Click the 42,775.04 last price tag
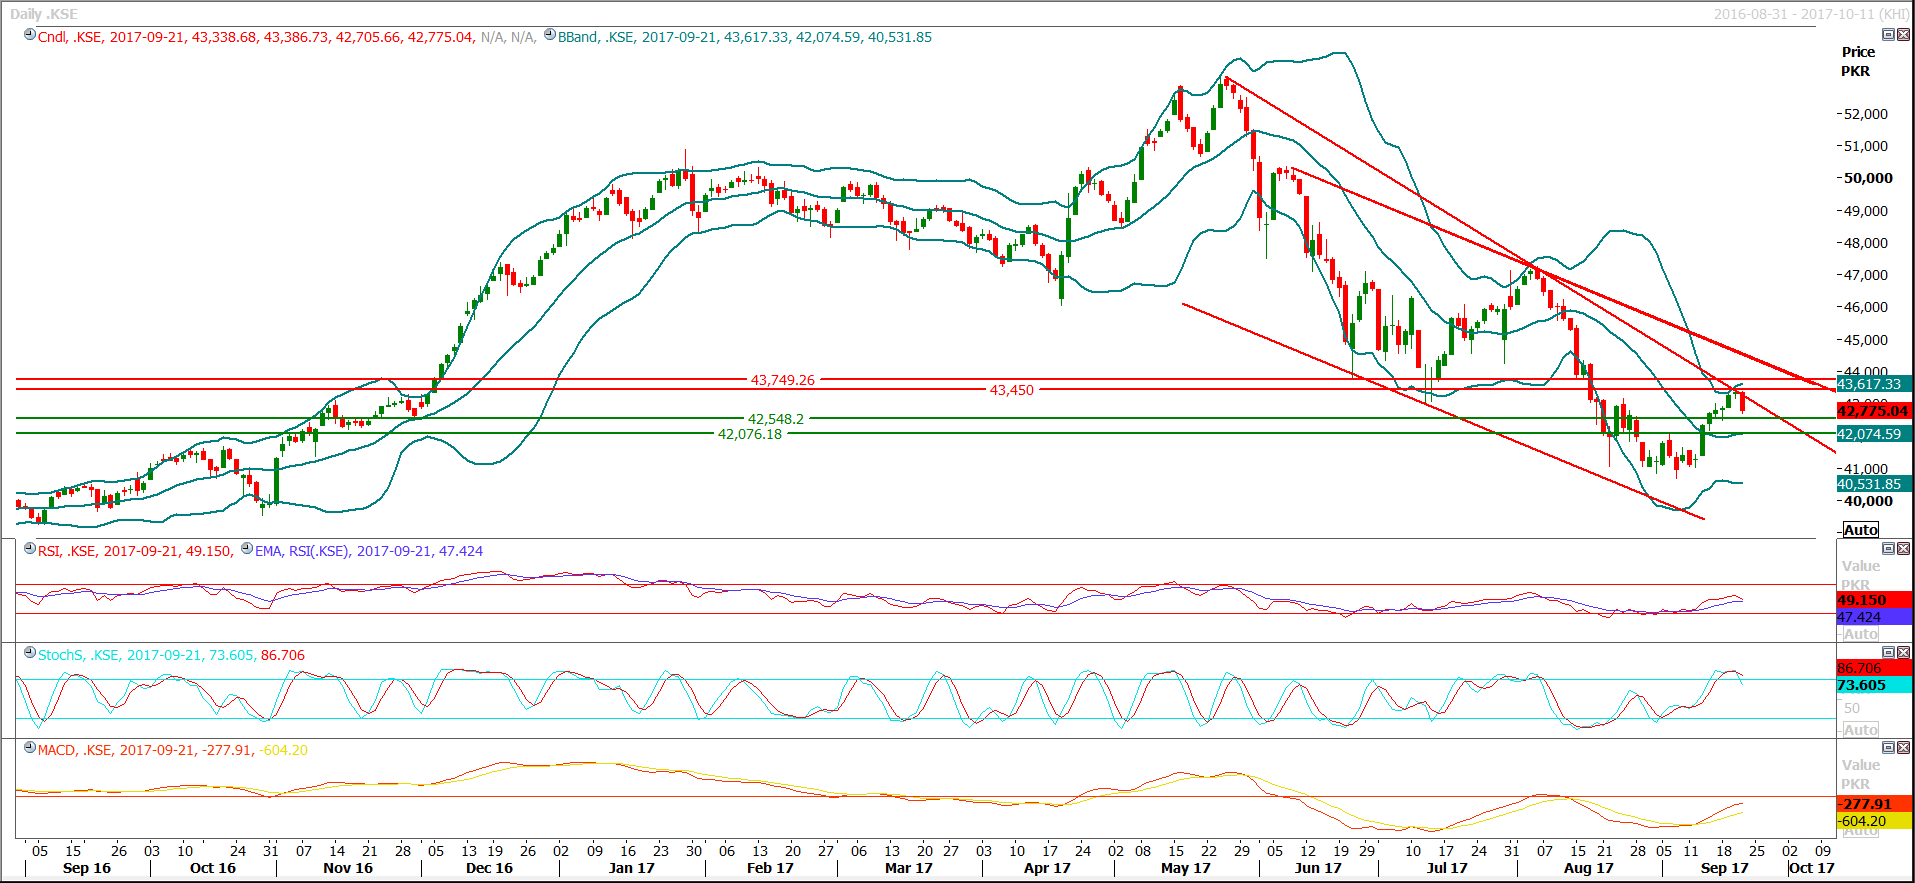 pyautogui.click(x=1875, y=411)
